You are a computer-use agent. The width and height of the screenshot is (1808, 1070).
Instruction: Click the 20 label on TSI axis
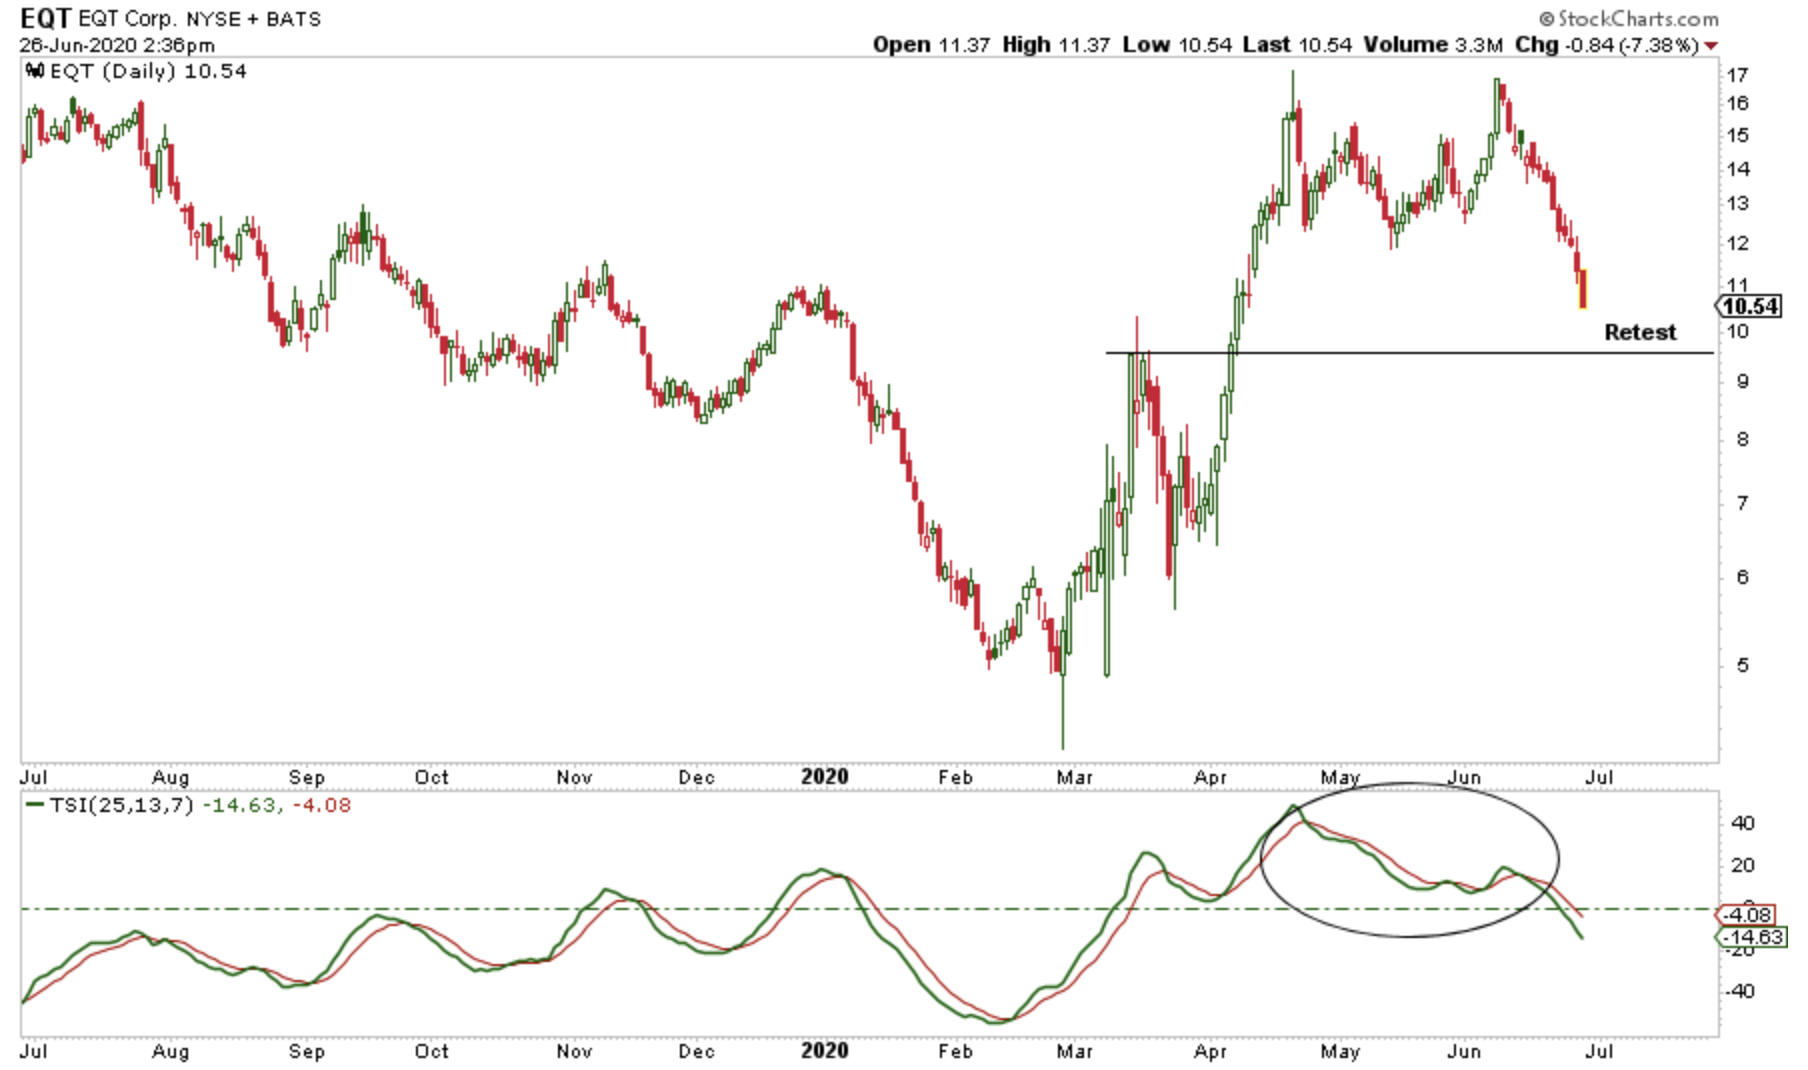[x=1742, y=866]
